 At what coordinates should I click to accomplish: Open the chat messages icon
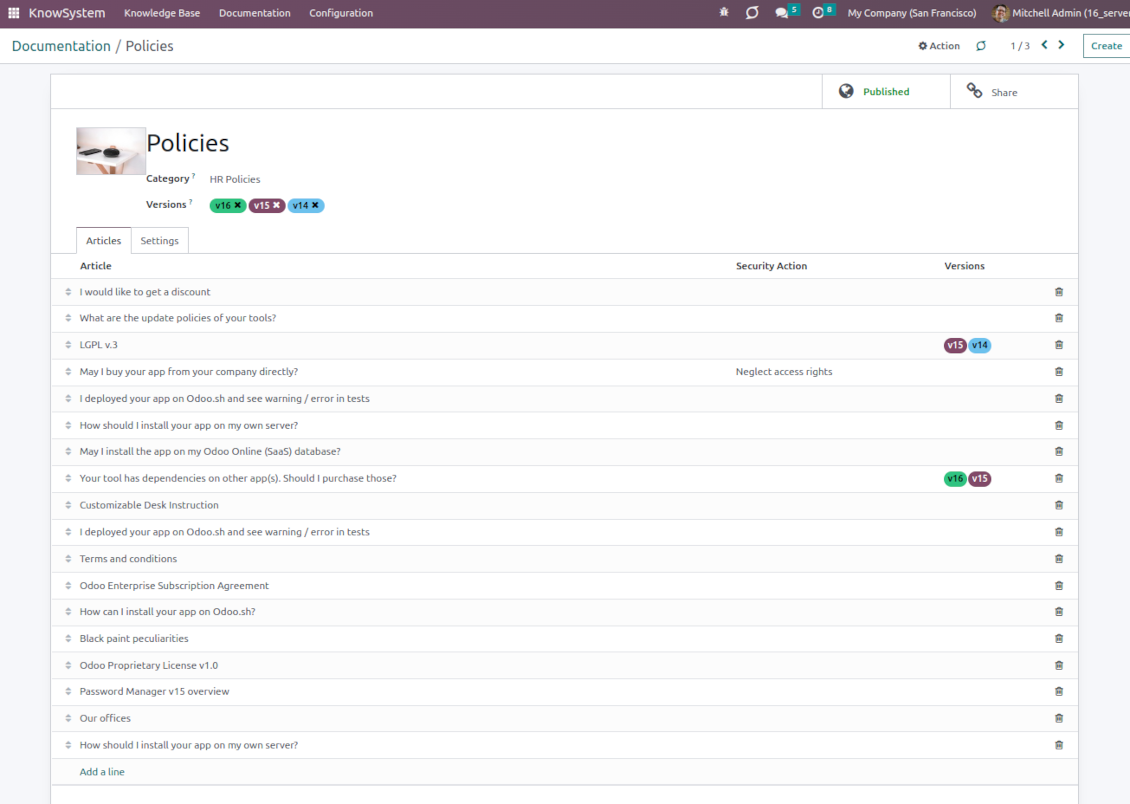(x=782, y=13)
